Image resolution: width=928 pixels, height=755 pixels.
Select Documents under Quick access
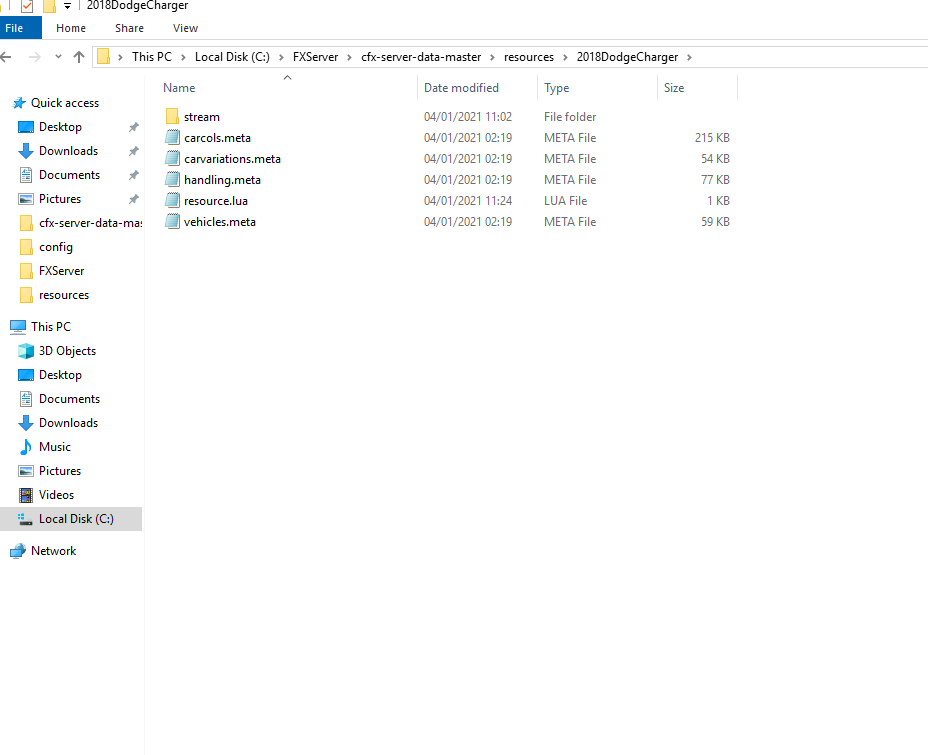click(69, 175)
